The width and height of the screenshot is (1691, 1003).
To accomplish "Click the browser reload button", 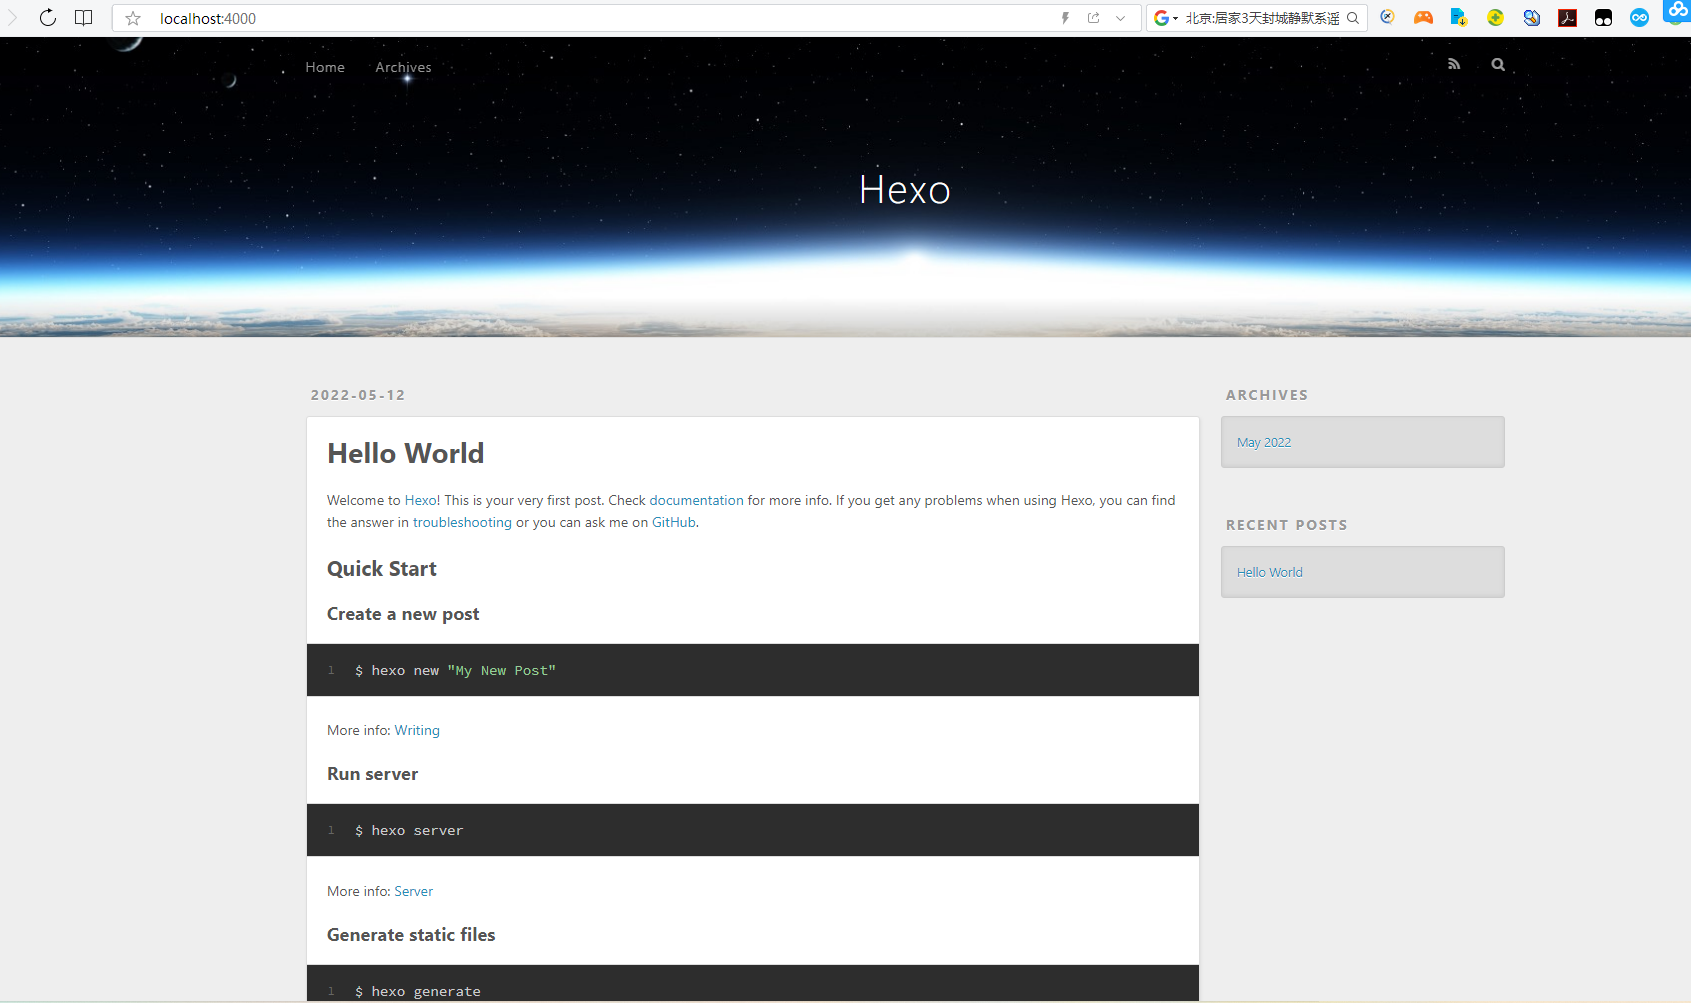I will pos(47,18).
